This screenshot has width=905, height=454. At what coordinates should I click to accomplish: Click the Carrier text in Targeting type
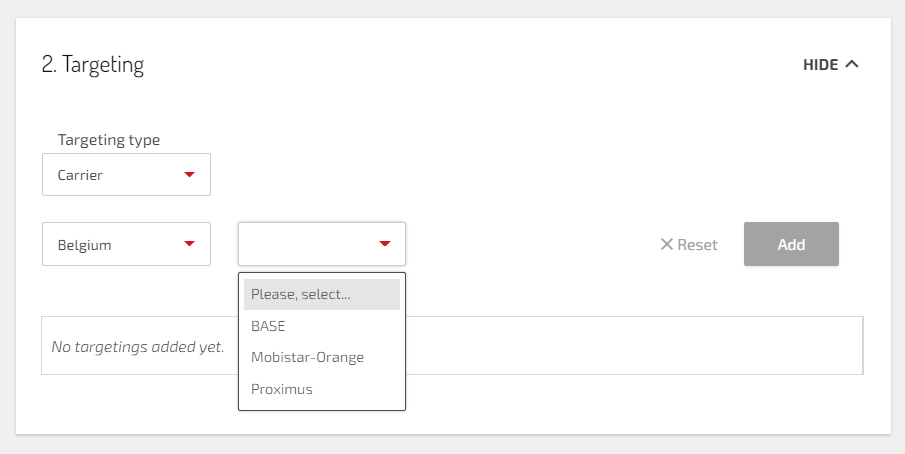pyautogui.click(x=80, y=175)
